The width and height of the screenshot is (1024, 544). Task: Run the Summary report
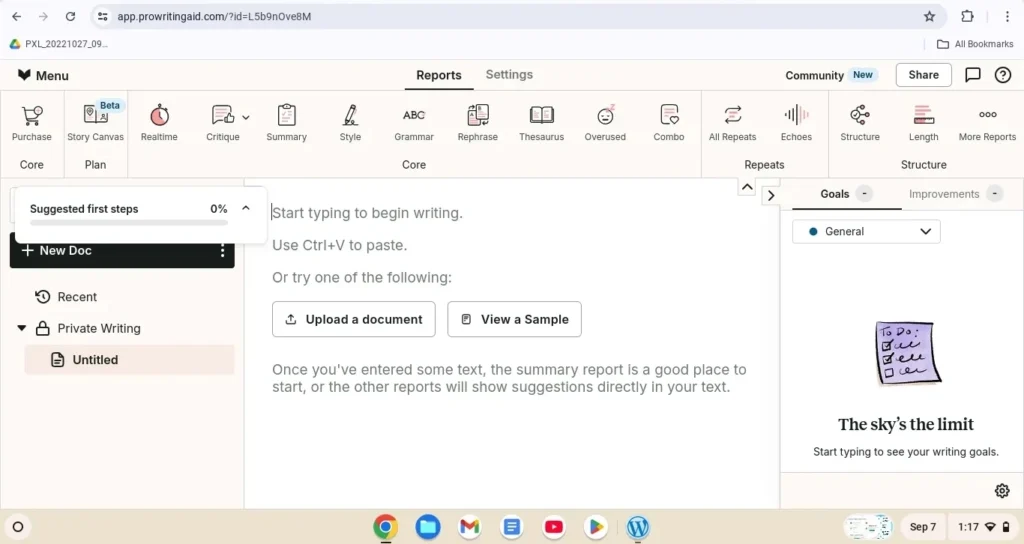point(286,123)
